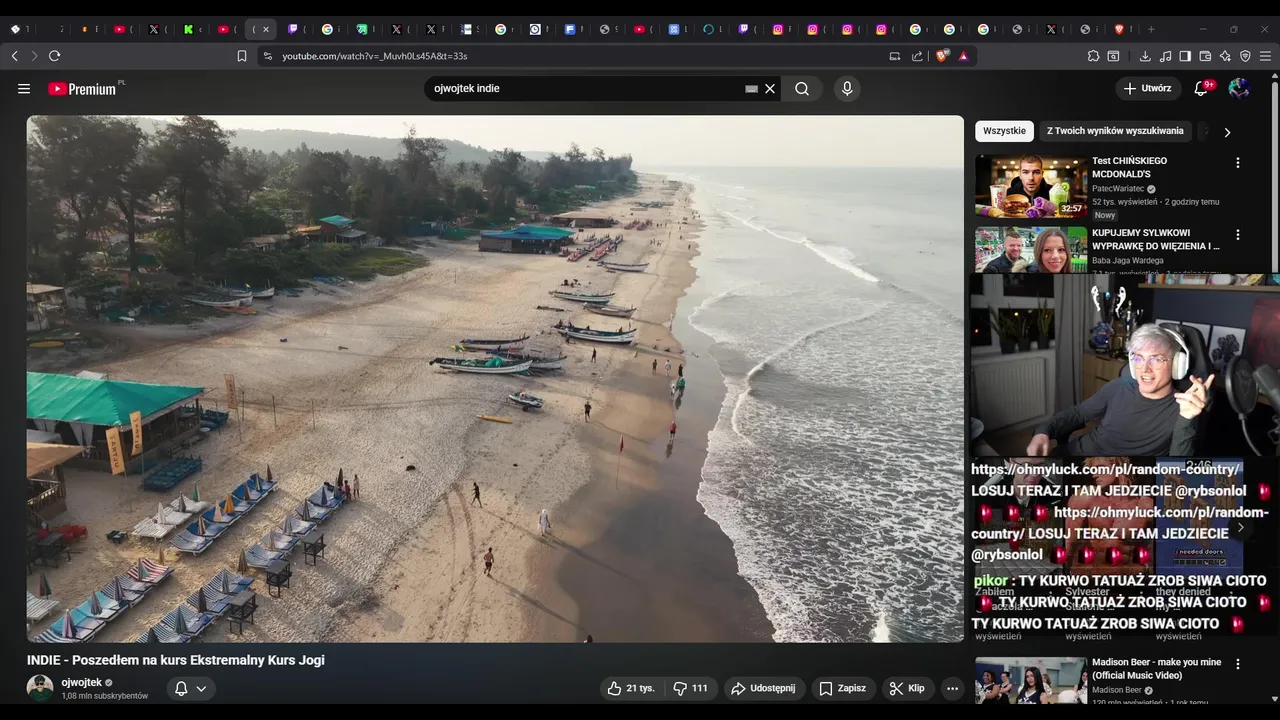
Task: Open the on-screen keyboard icon in search box
Action: coord(752,89)
